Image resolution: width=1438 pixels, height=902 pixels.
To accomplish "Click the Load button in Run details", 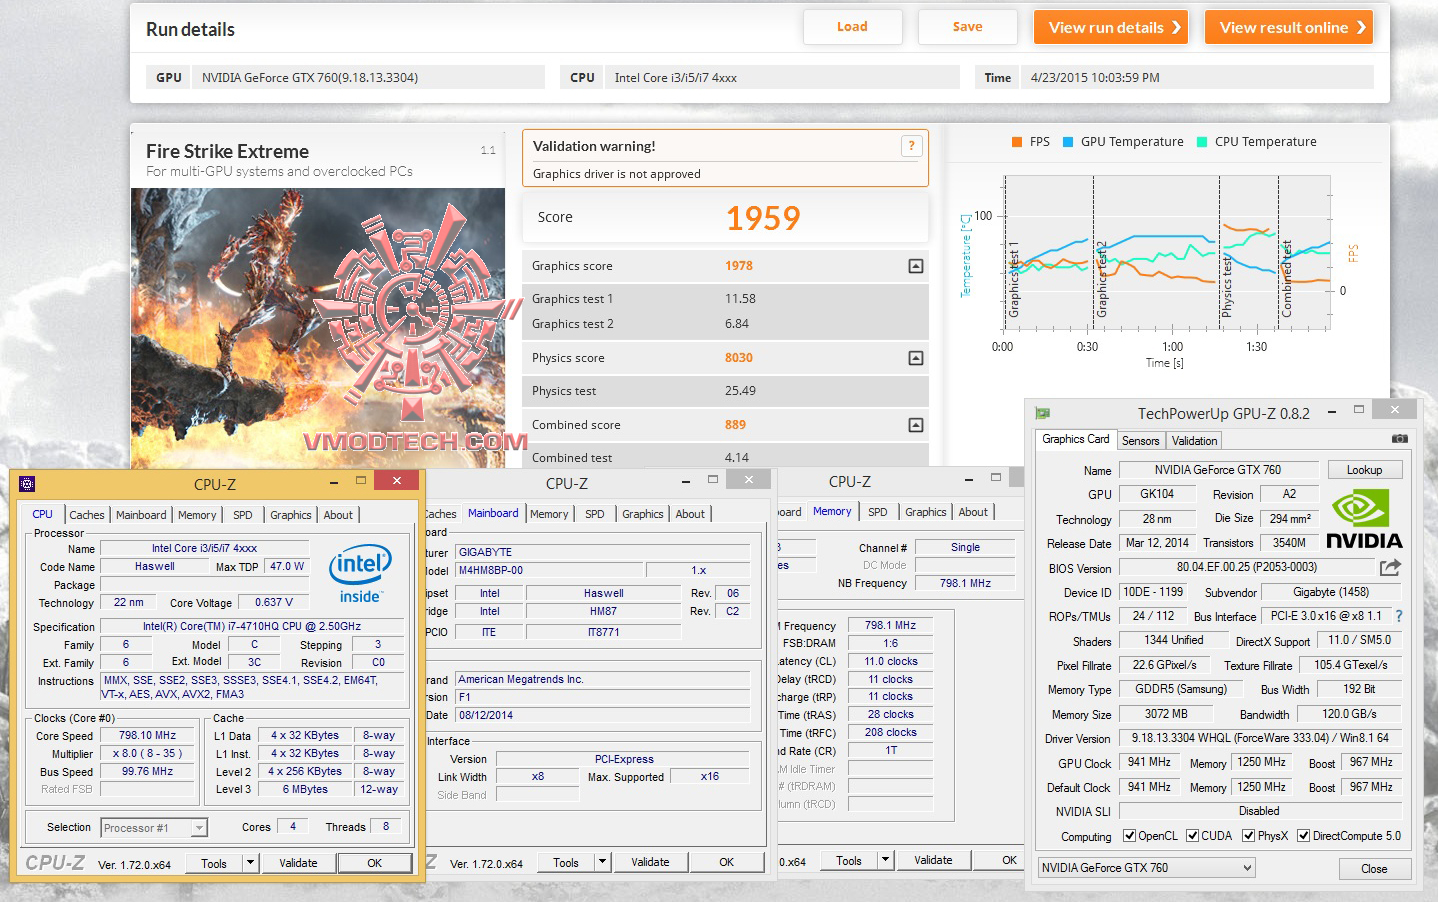I will (x=852, y=27).
